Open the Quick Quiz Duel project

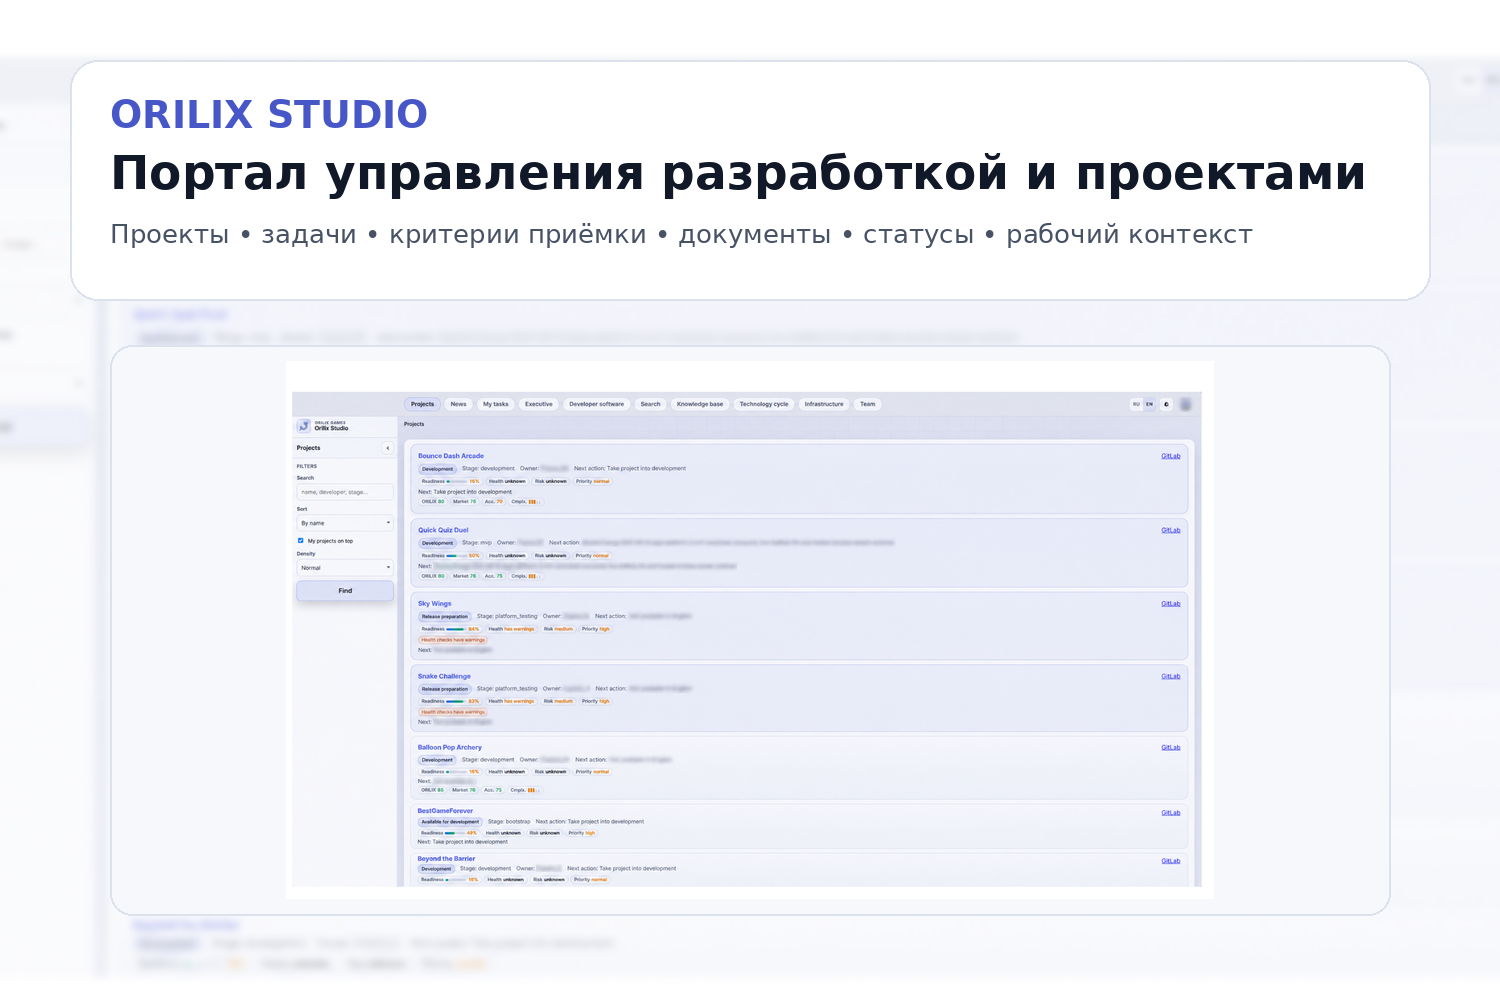point(443,530)
